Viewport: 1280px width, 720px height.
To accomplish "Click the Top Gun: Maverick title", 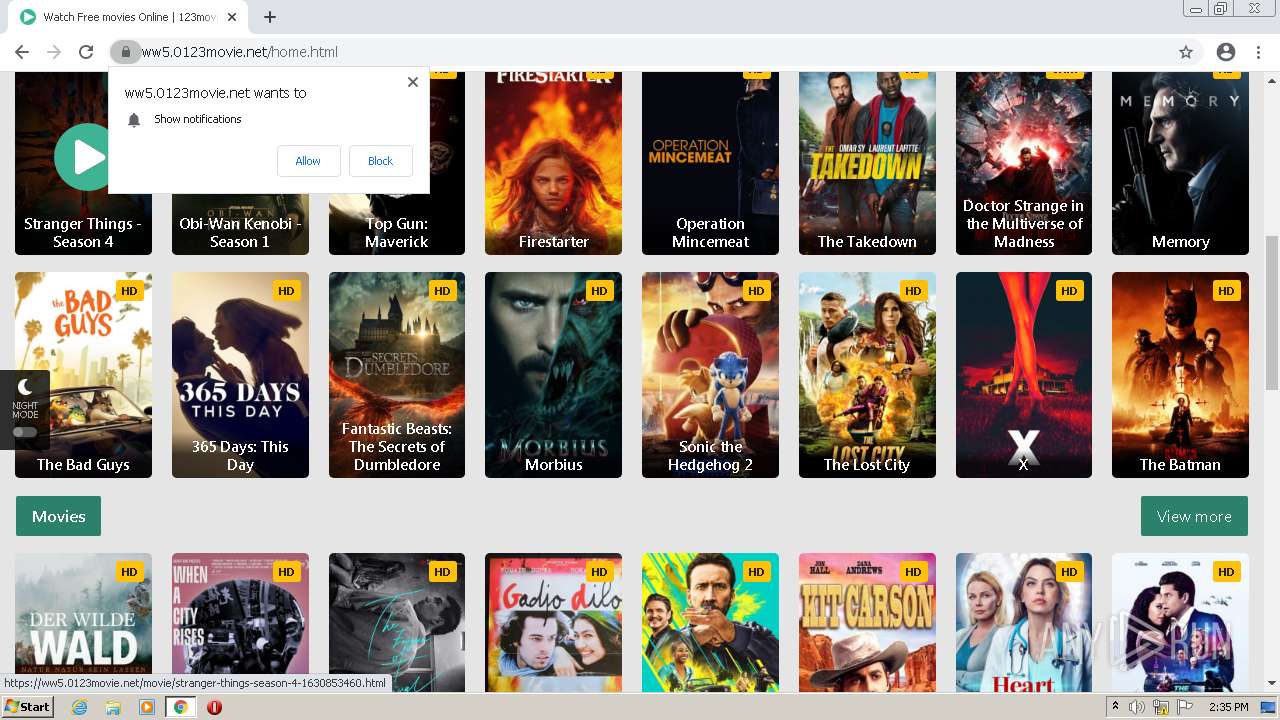I will [x=397, y=233].
